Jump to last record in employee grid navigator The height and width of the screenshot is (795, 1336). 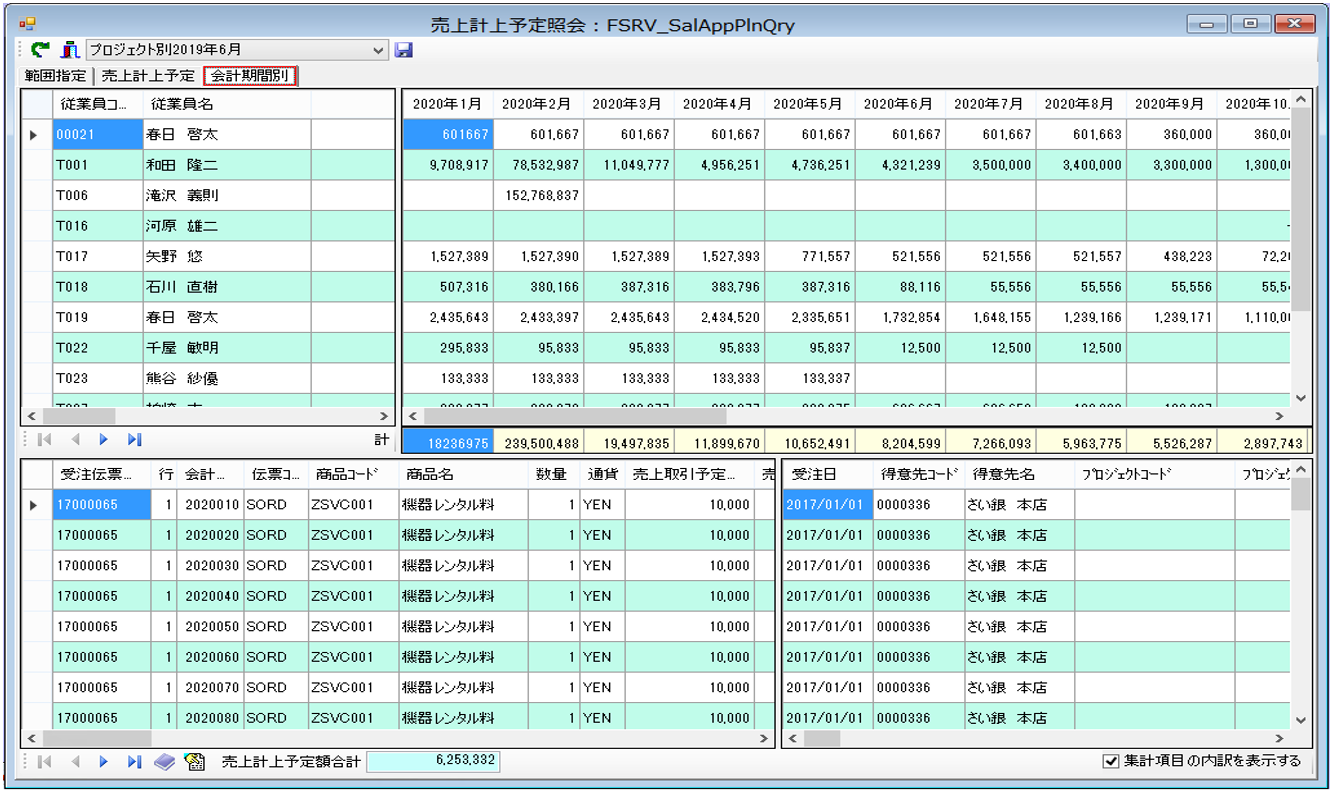tap(134, 439)
